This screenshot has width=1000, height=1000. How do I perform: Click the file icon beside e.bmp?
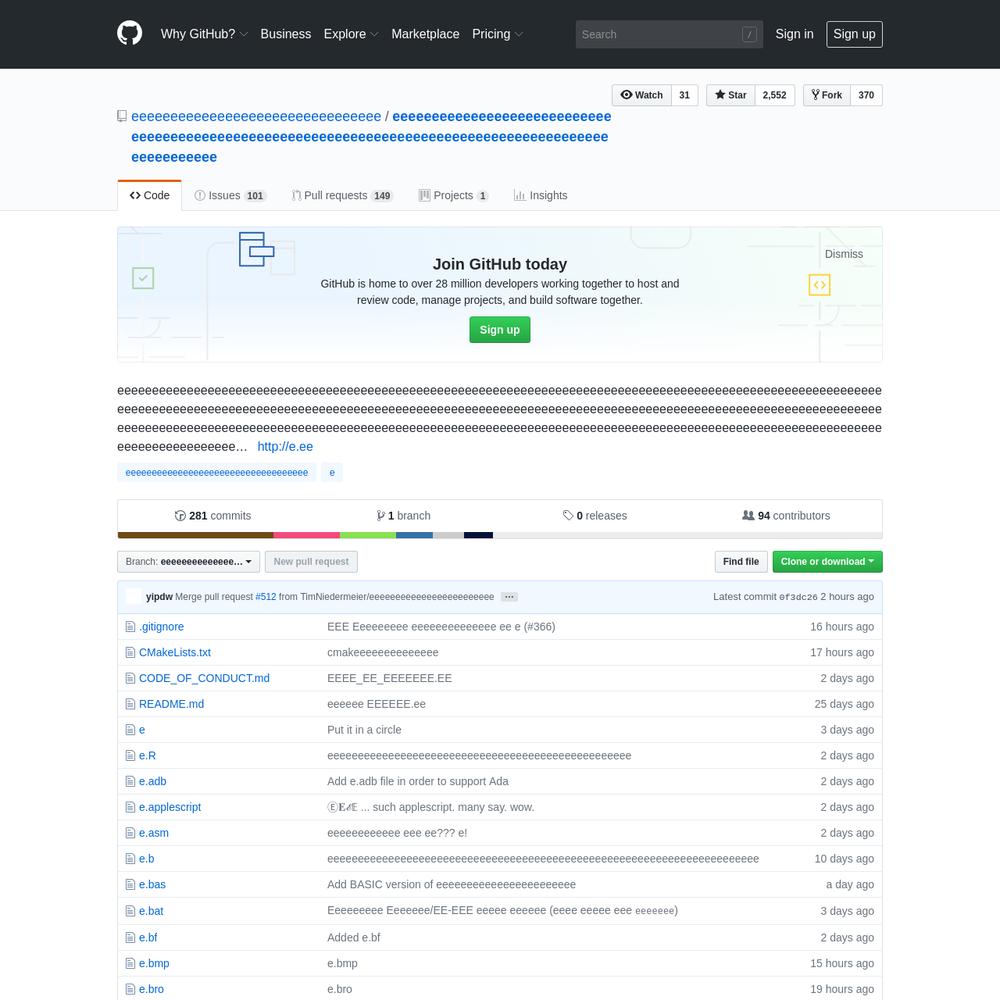(x=130, y=964)
